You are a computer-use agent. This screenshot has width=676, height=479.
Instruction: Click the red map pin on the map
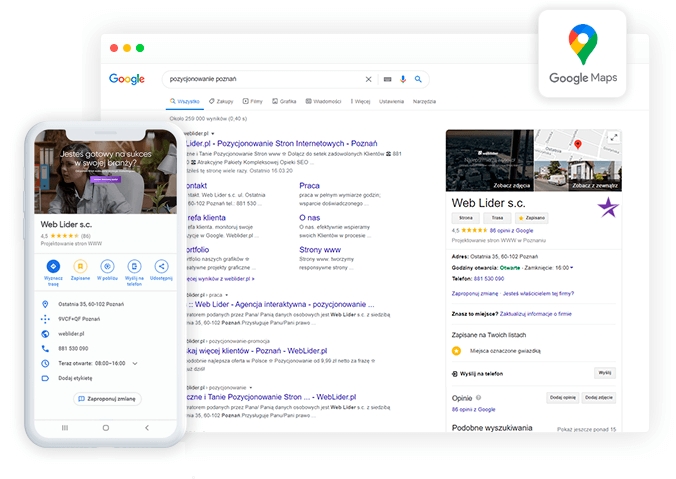click(x=578, y=145)
